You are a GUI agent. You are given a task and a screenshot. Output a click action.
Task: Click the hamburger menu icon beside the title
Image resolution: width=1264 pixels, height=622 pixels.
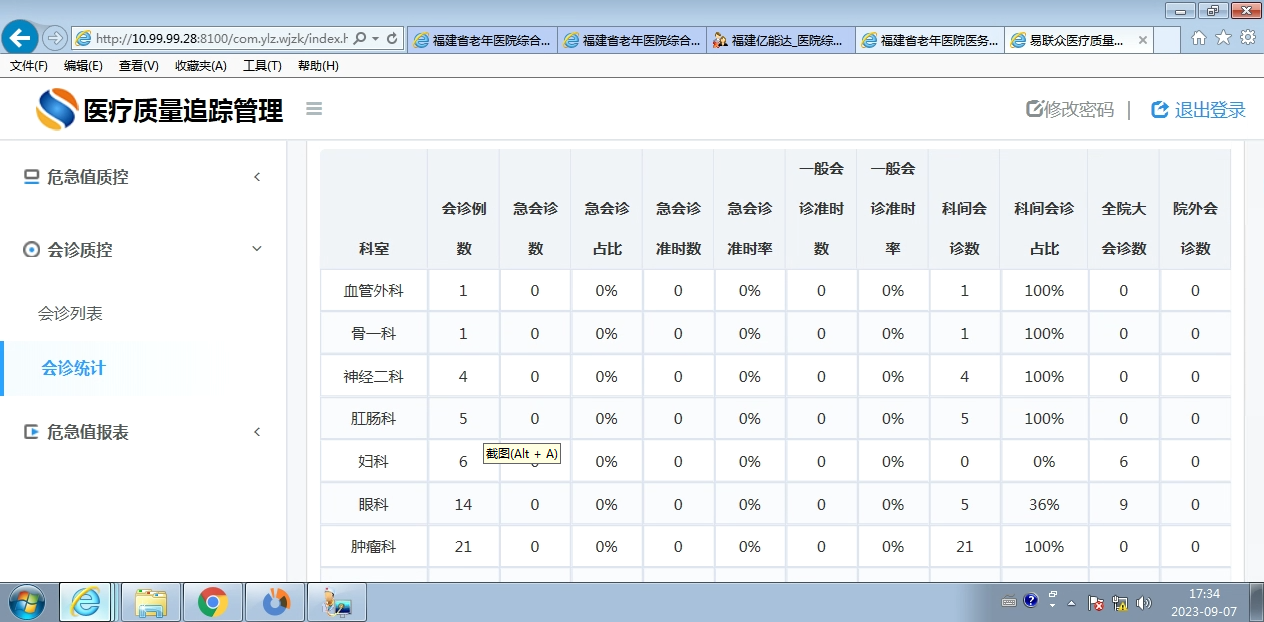314,109
